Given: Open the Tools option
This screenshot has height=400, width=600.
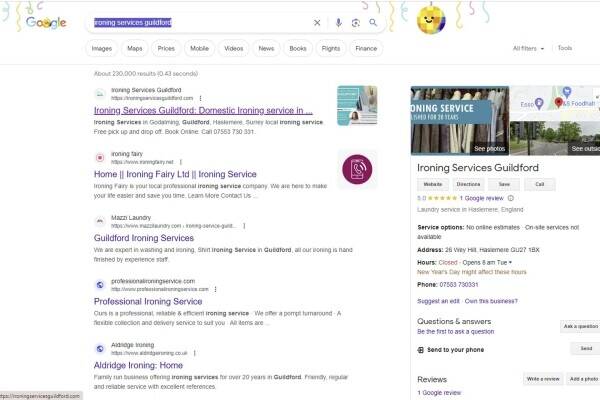Looking at the screenshot, I should (565, 48).
